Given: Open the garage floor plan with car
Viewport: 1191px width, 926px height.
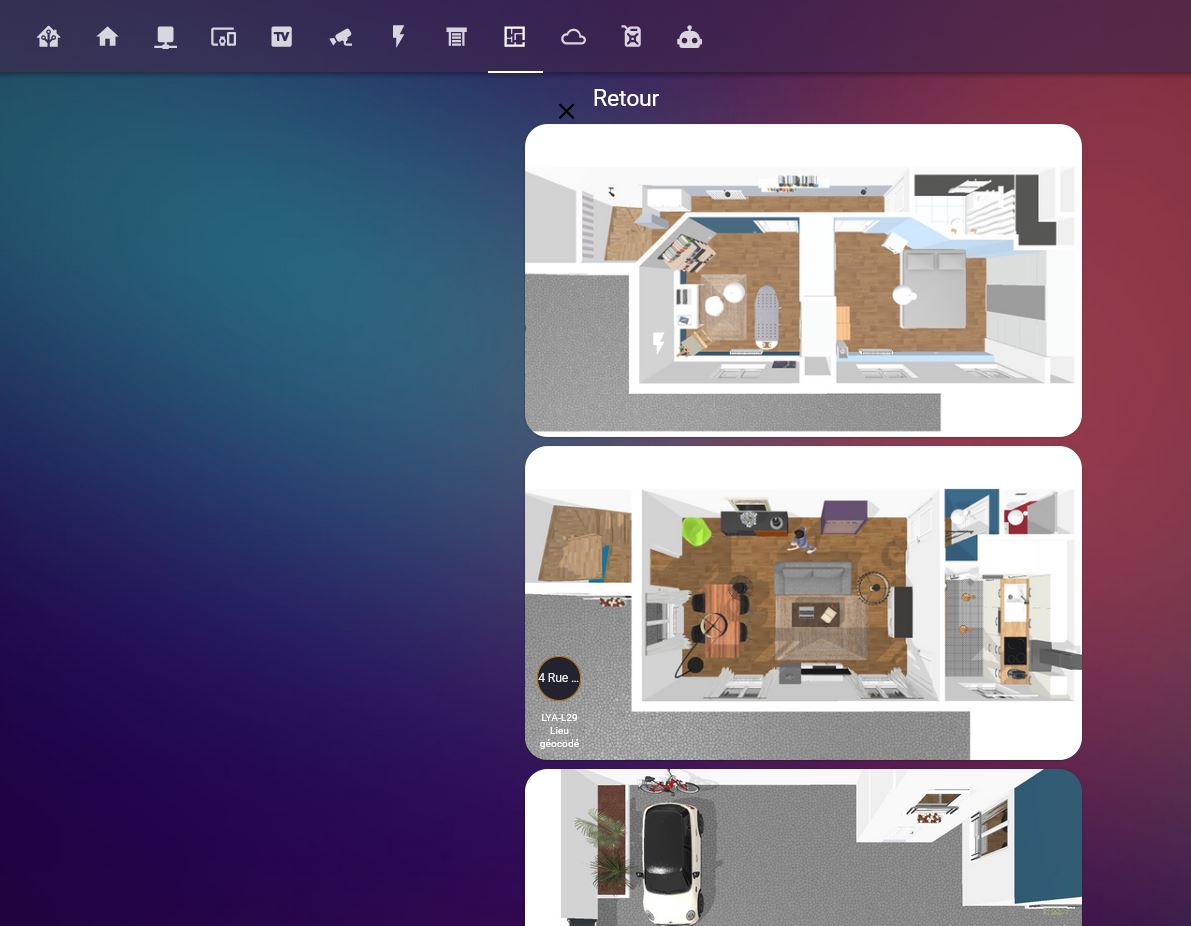Looking at the screenshot, I should [x=803, y=848].
